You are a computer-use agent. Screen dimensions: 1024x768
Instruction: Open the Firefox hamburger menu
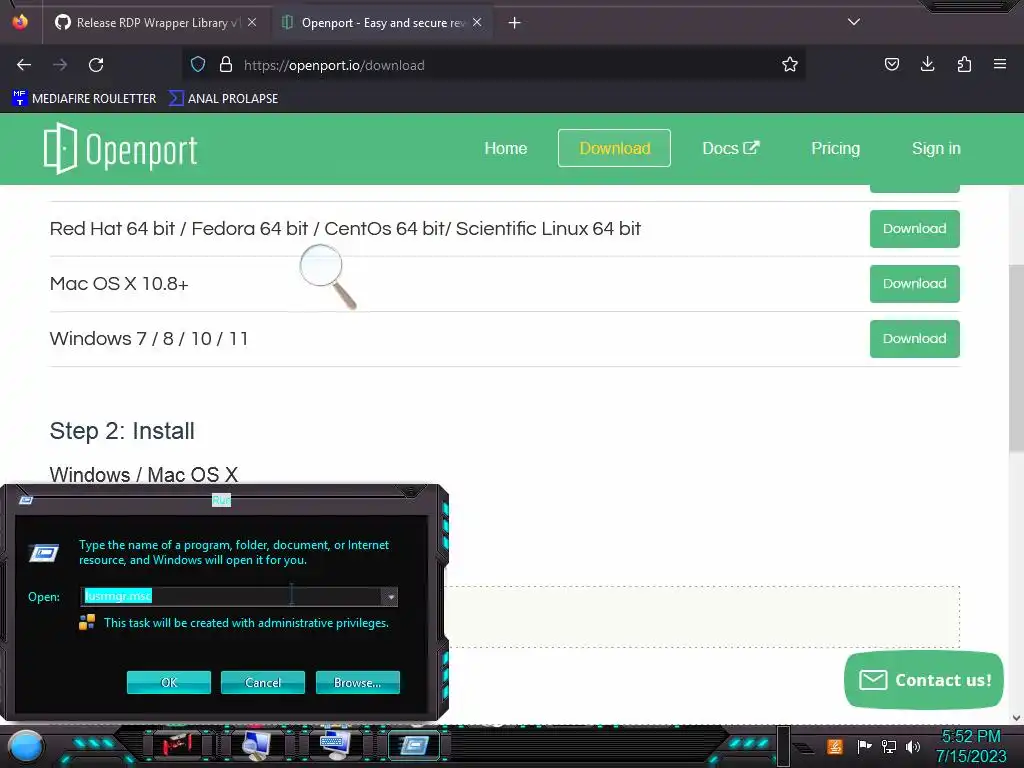tap(1000, 64)
